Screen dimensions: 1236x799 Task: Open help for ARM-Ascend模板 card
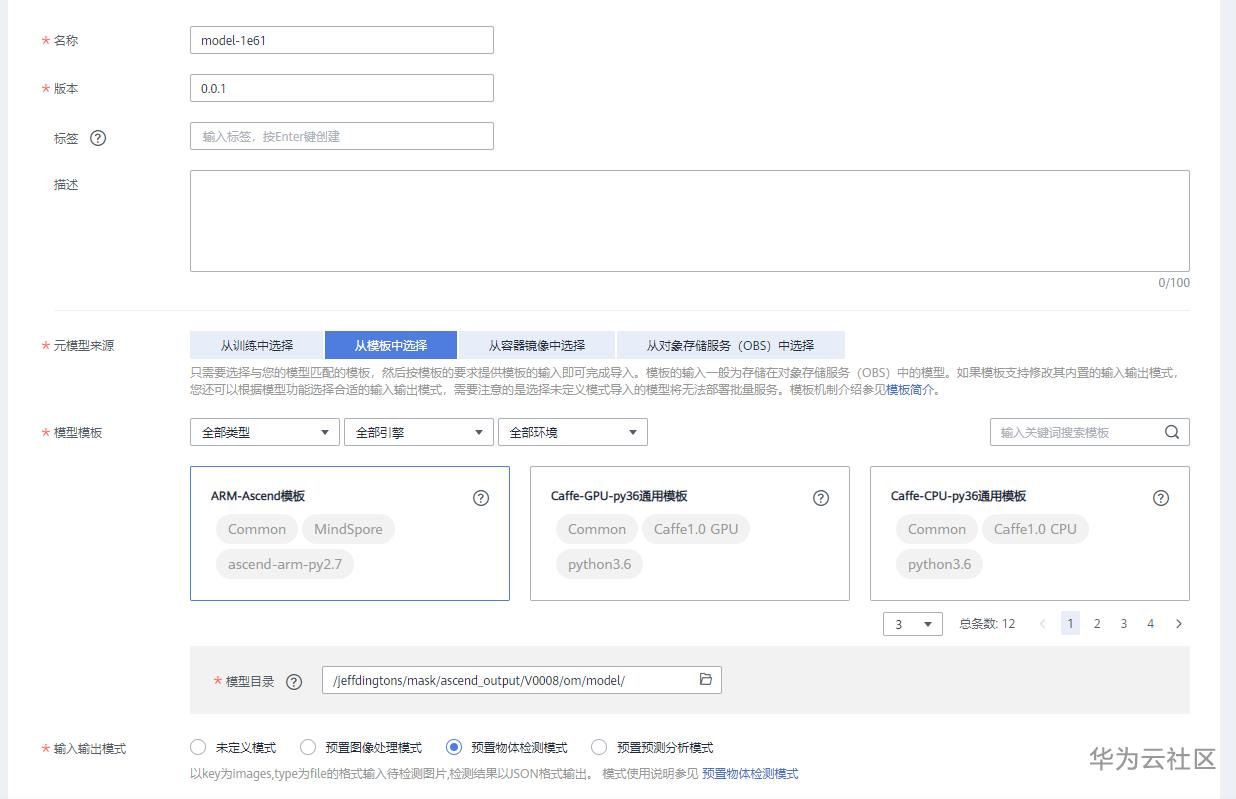[481, 498]
